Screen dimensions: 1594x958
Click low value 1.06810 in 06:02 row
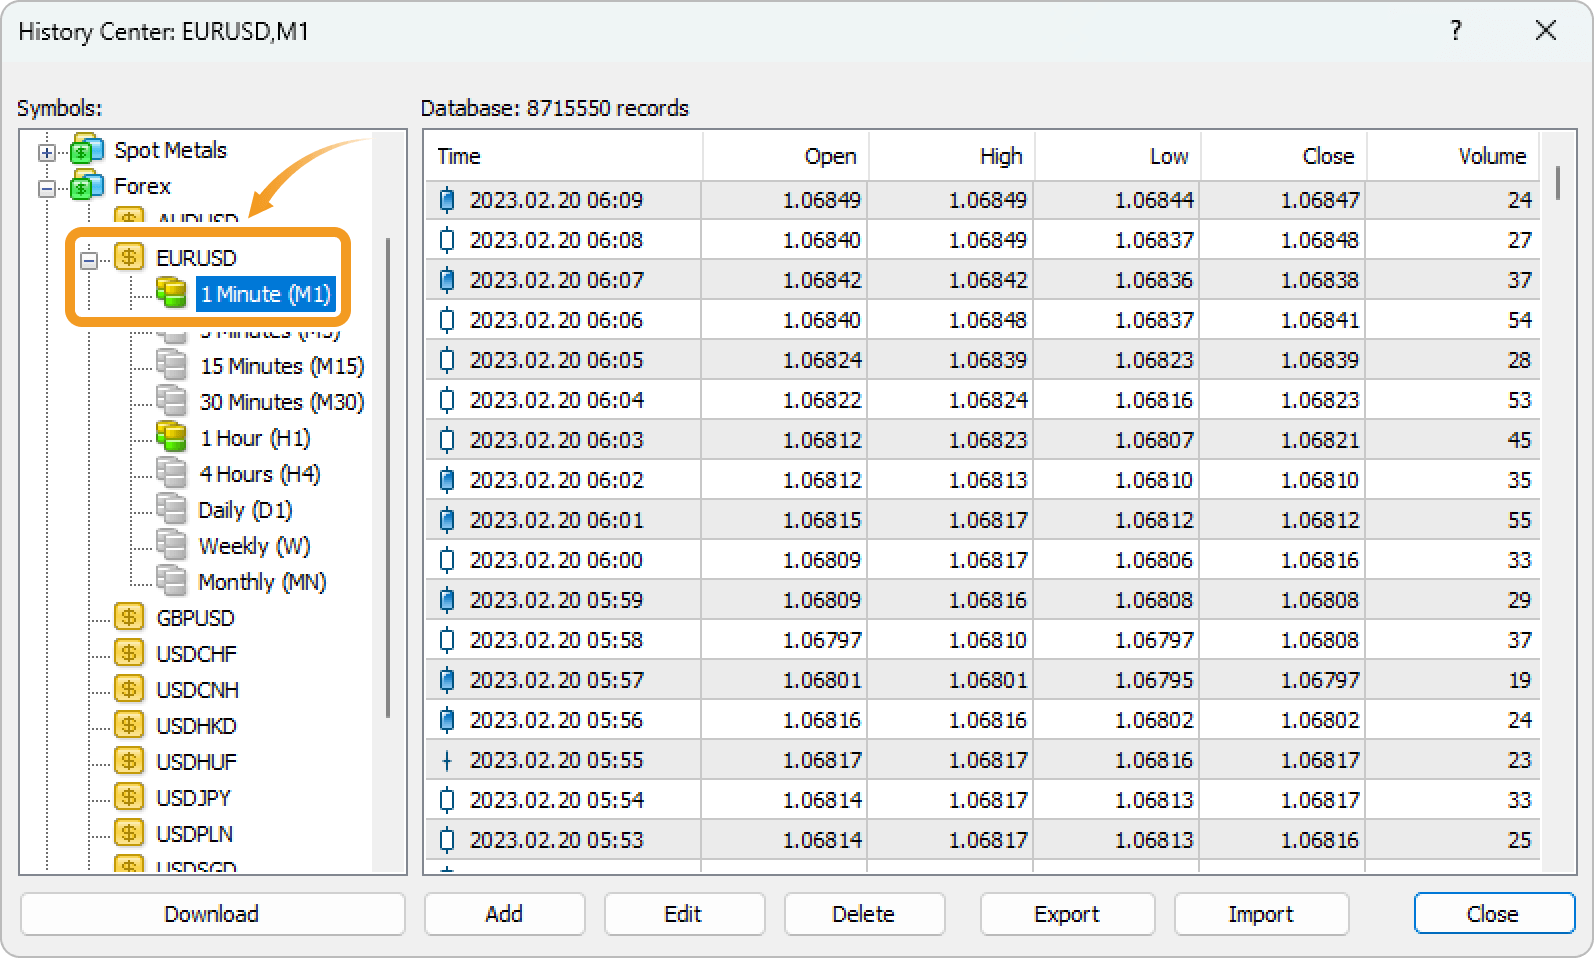(x=1154, y=480)
